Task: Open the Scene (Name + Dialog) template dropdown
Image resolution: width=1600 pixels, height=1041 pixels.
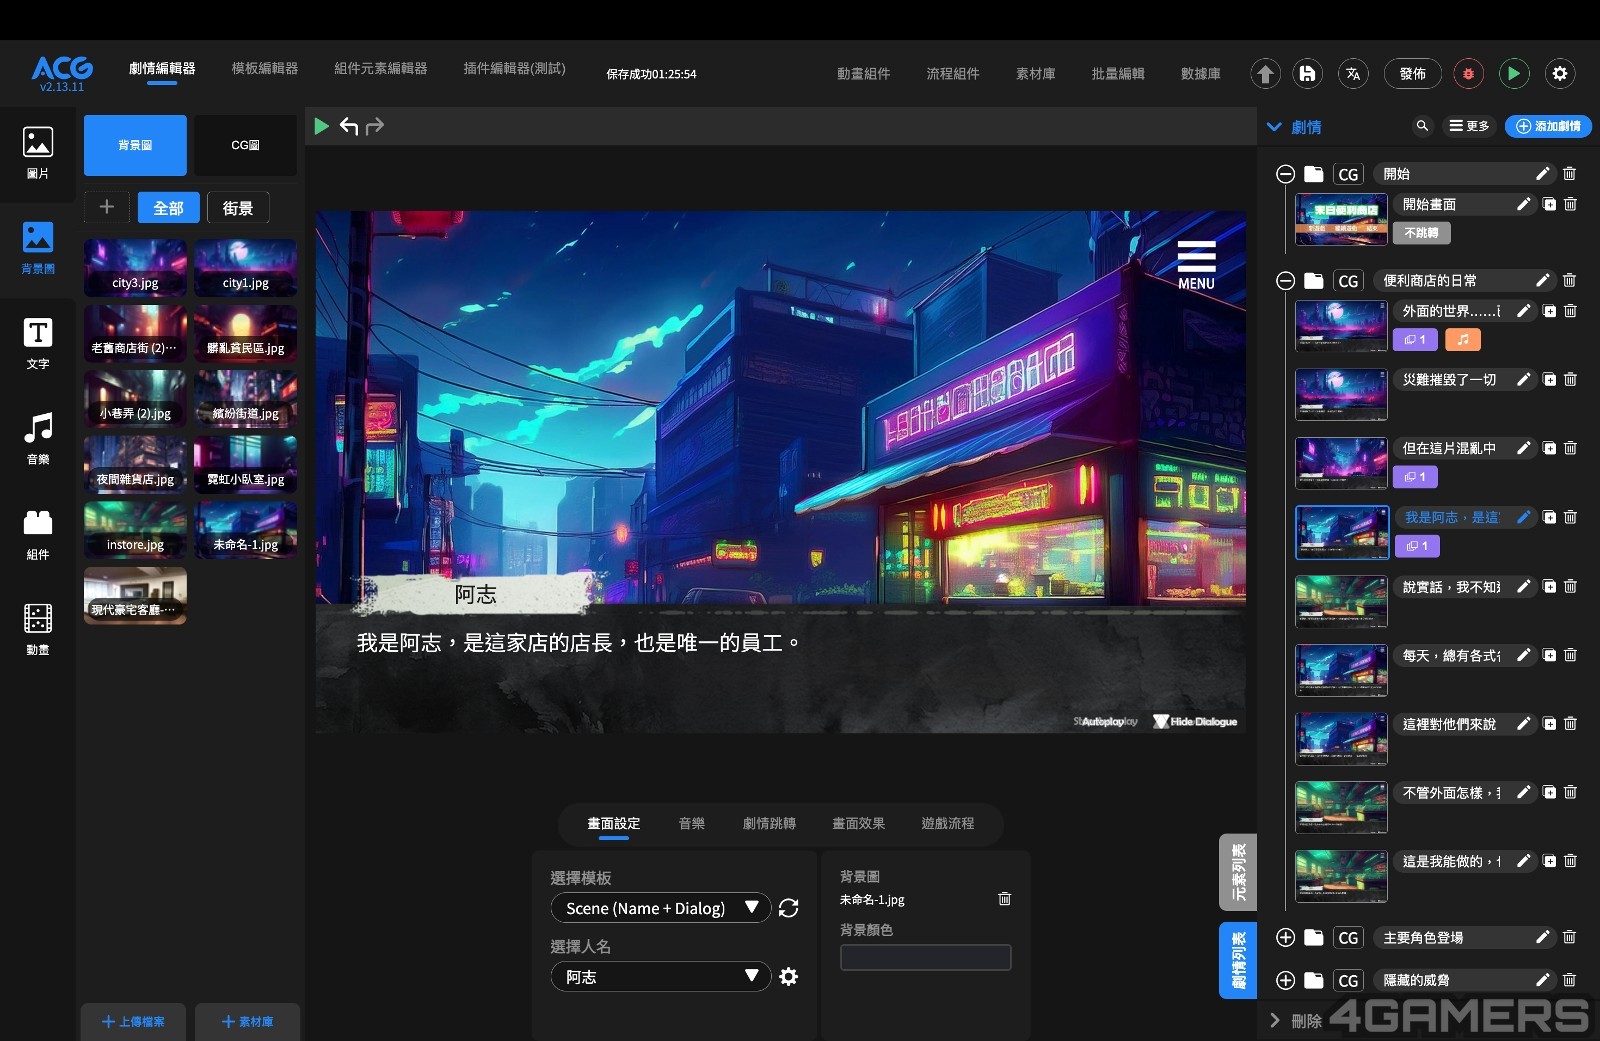Action: (x=660, y=908)
